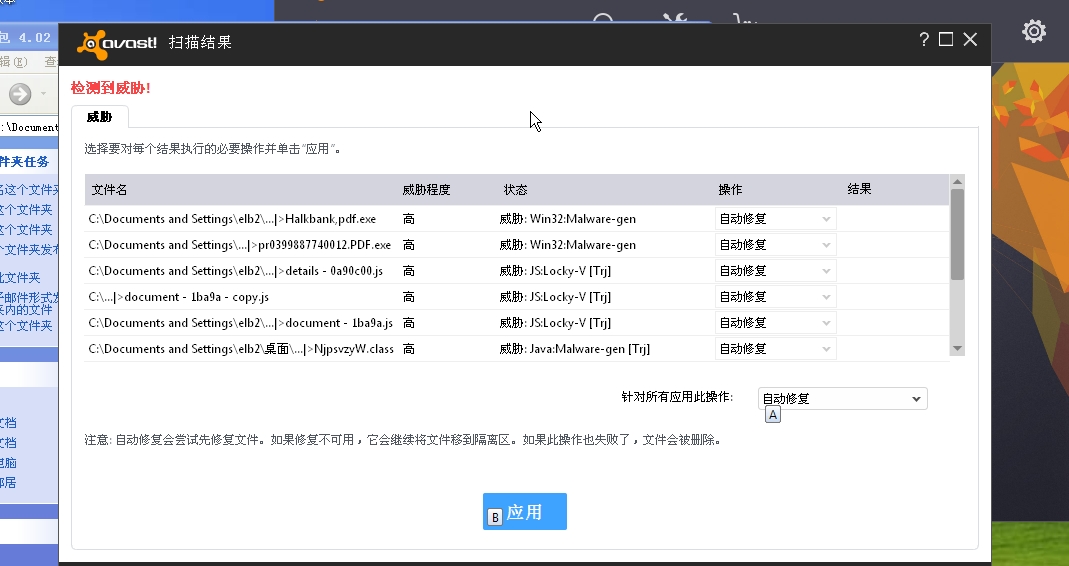The width and height of the screenshot is (1069, 566).
Task: Expand action dropdown for details - 0a90c00.js
Action: [775, 271]
